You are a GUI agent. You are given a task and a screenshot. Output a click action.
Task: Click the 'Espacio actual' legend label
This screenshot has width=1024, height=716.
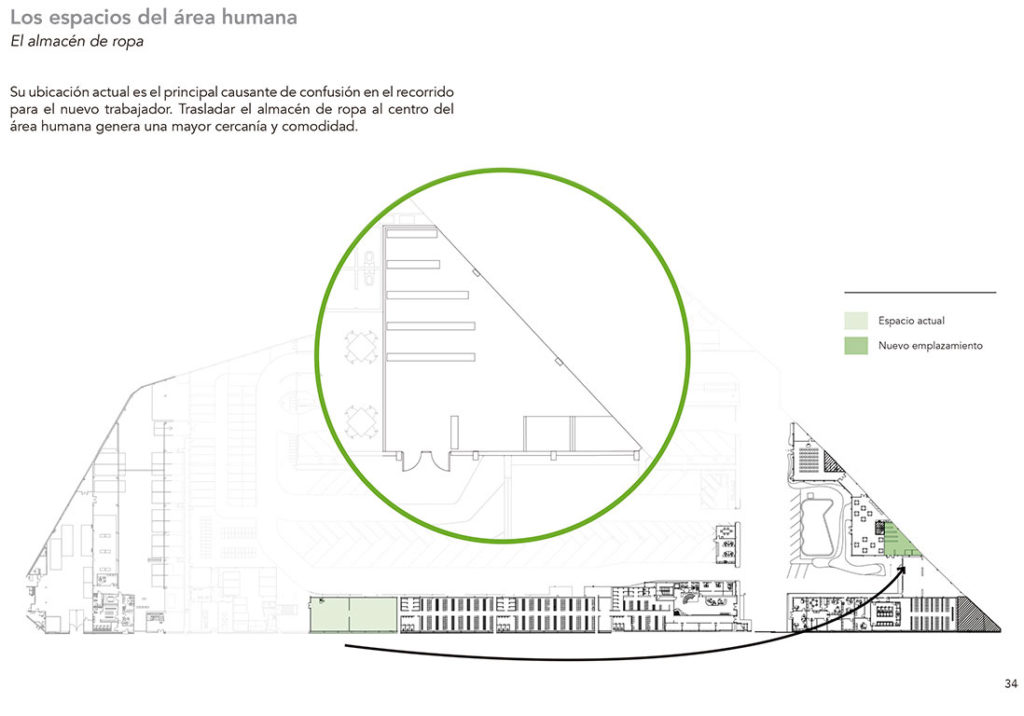tap(911, 321)
